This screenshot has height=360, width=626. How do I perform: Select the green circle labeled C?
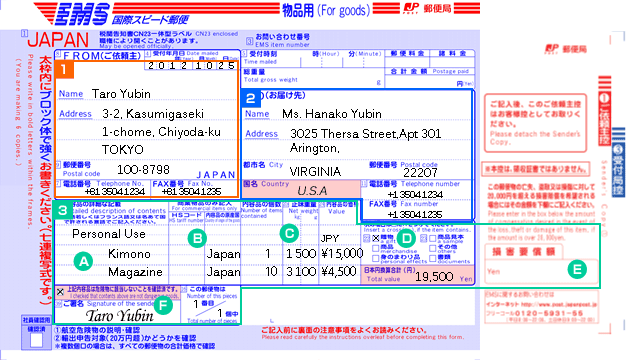289,233
